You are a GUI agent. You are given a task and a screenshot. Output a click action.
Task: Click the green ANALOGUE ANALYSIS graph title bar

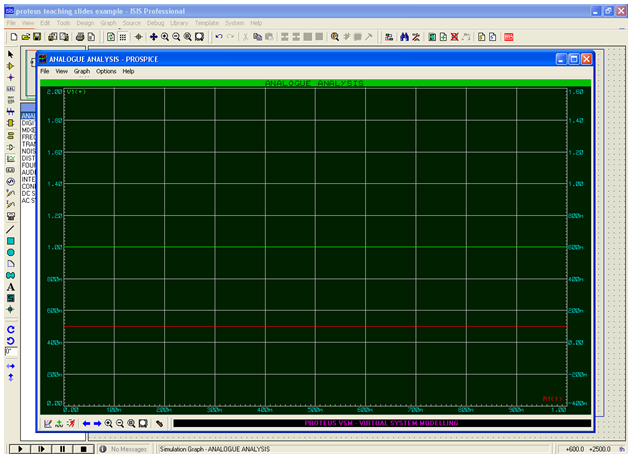pyautogui.click(x=314, y=84)
